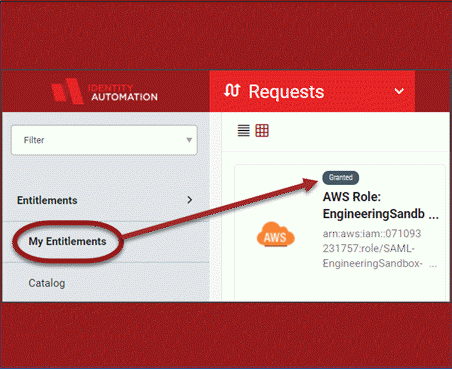Click the Granted status badge

[341, 178]
